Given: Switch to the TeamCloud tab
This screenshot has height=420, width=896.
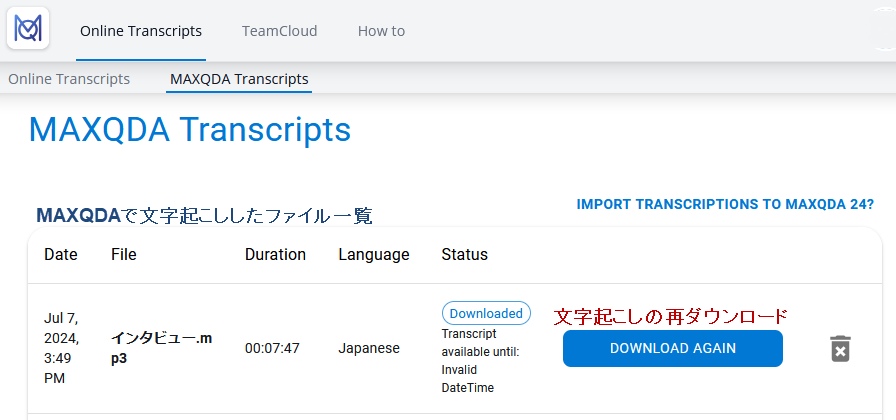Looking at the screenshot, I should 279,31.
